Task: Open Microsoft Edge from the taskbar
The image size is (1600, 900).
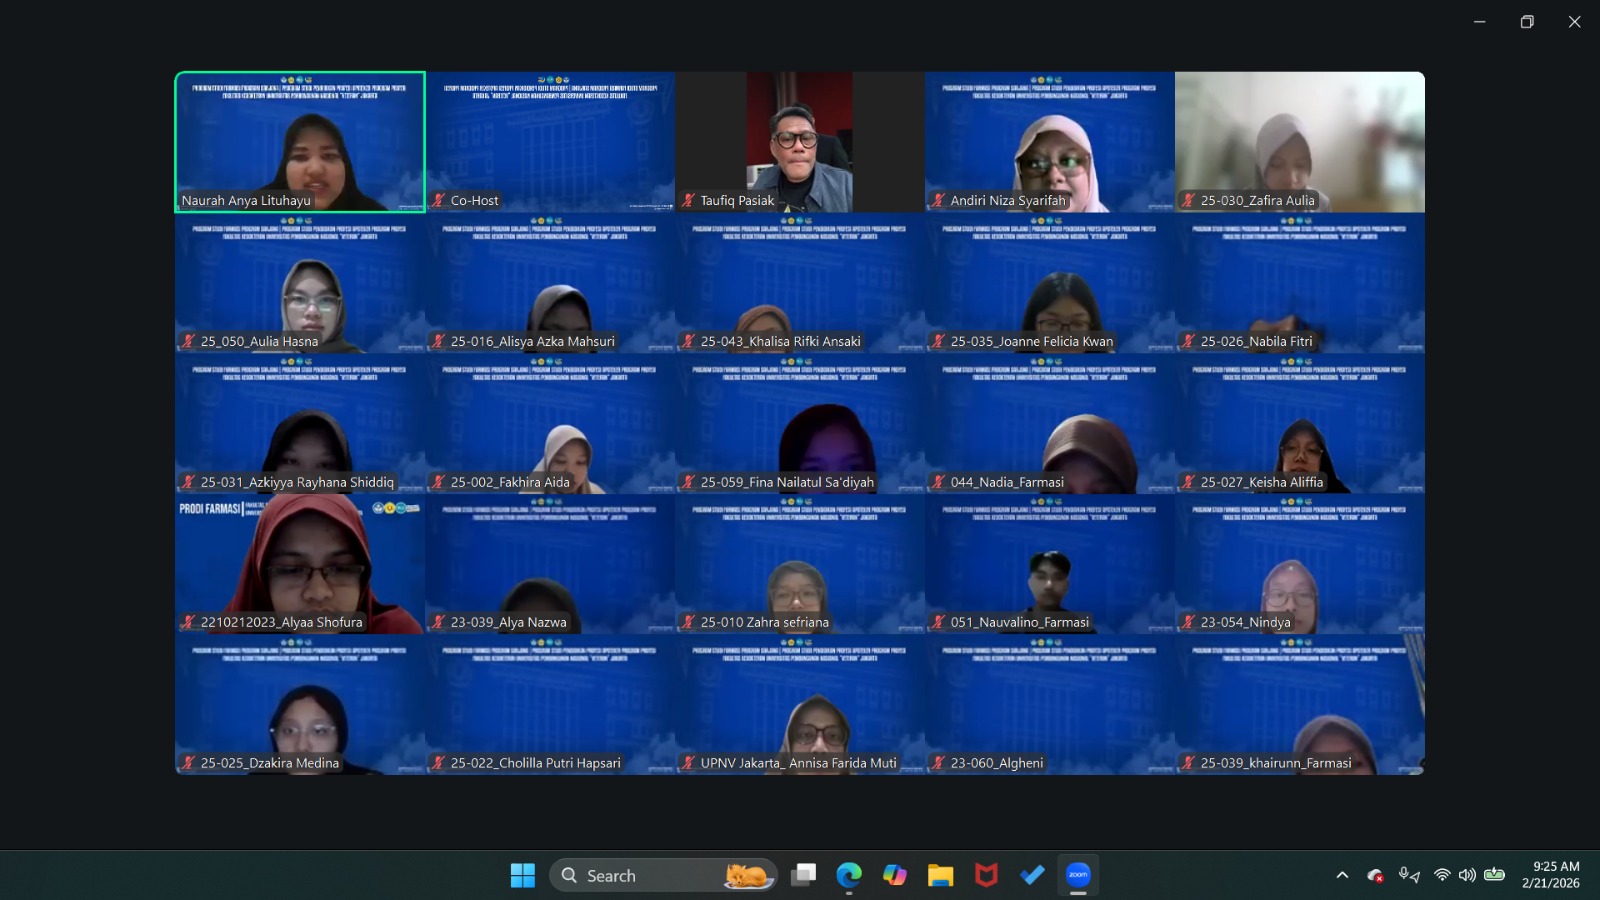Action: (x=849, y=875)
